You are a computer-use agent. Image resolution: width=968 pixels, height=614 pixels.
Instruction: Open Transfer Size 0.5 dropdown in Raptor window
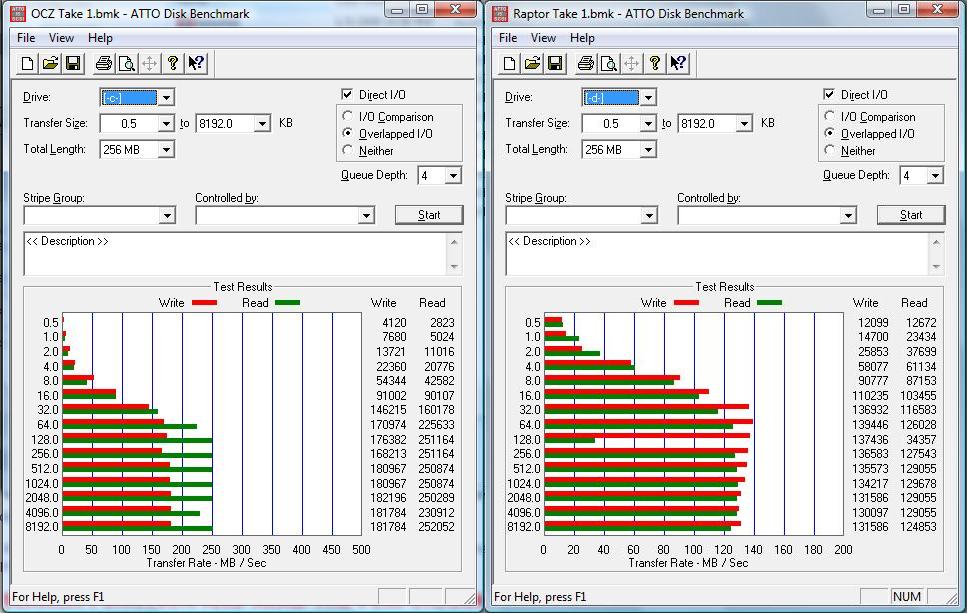click(x=648, y=123)
